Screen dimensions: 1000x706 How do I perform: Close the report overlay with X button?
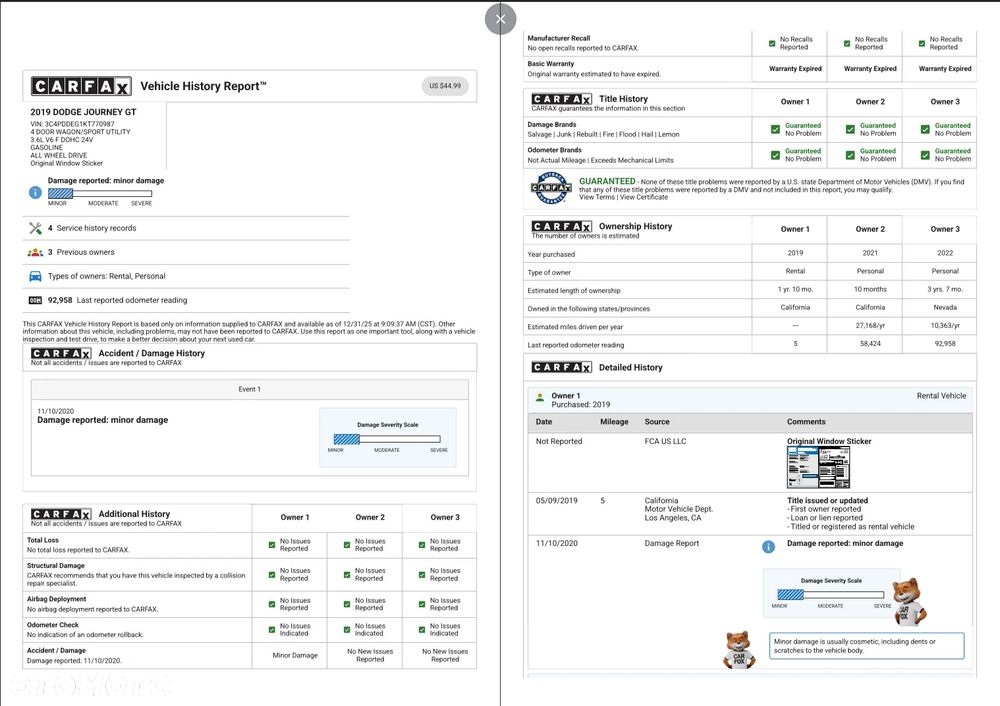(x=500, y=19)
